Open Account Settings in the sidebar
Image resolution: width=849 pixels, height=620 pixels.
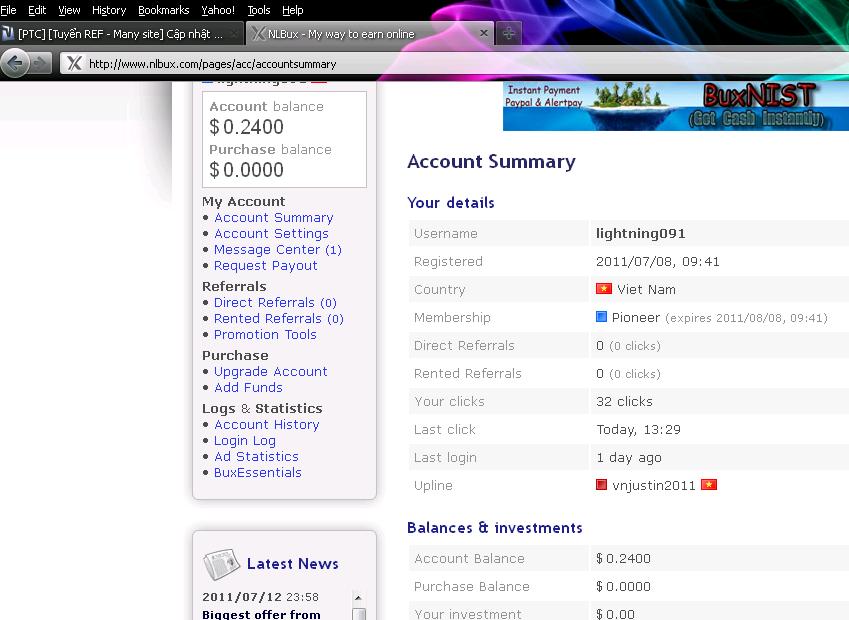click(271, 233)
